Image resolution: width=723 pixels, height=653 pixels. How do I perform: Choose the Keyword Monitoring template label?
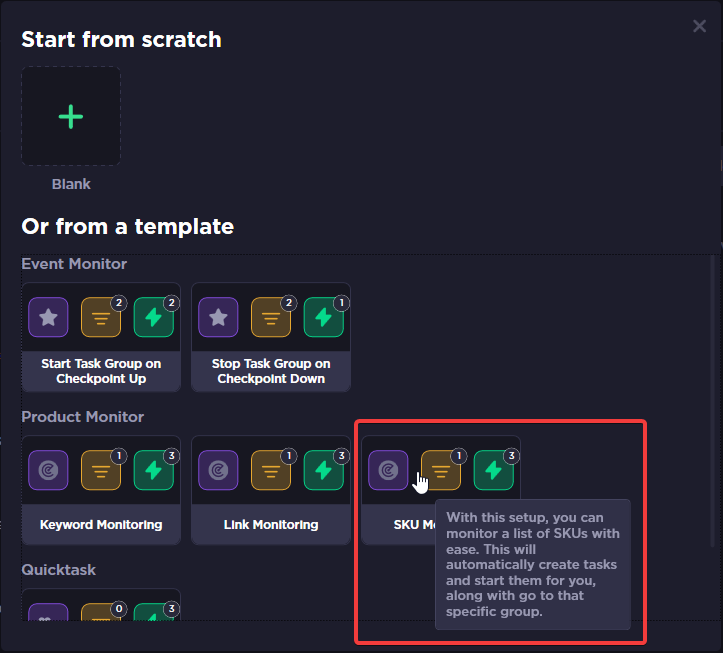click(x=101, y=524)
